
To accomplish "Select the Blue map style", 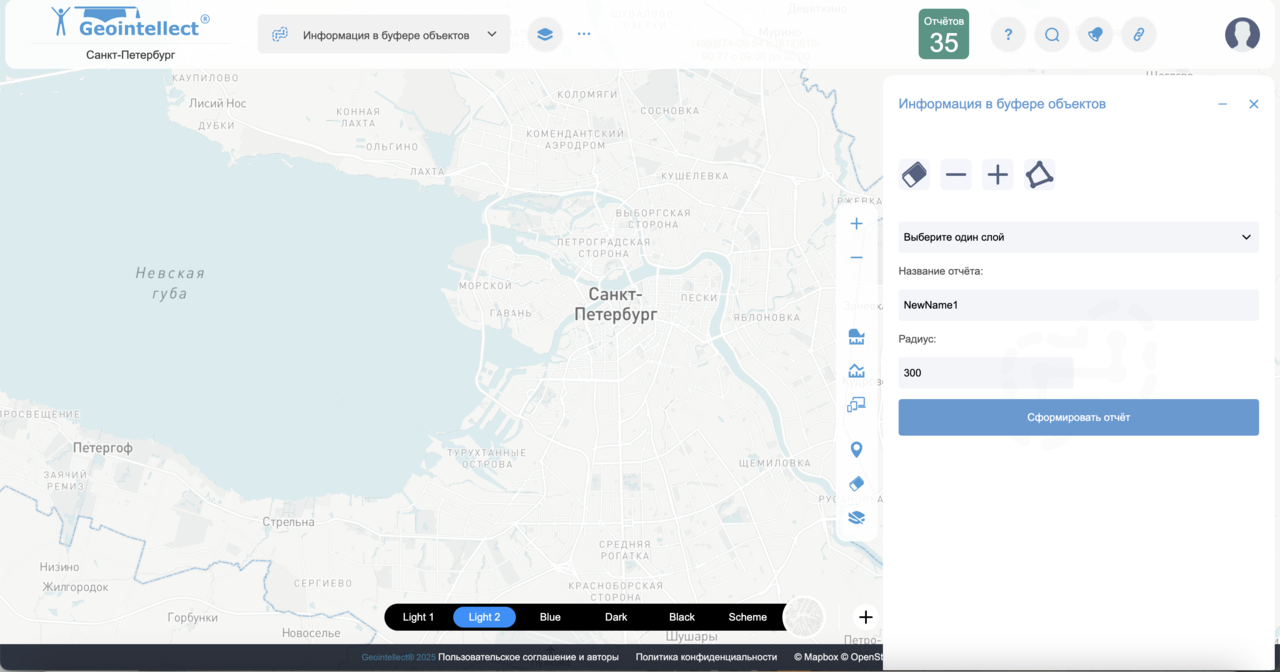I will (x=550, y=617).
